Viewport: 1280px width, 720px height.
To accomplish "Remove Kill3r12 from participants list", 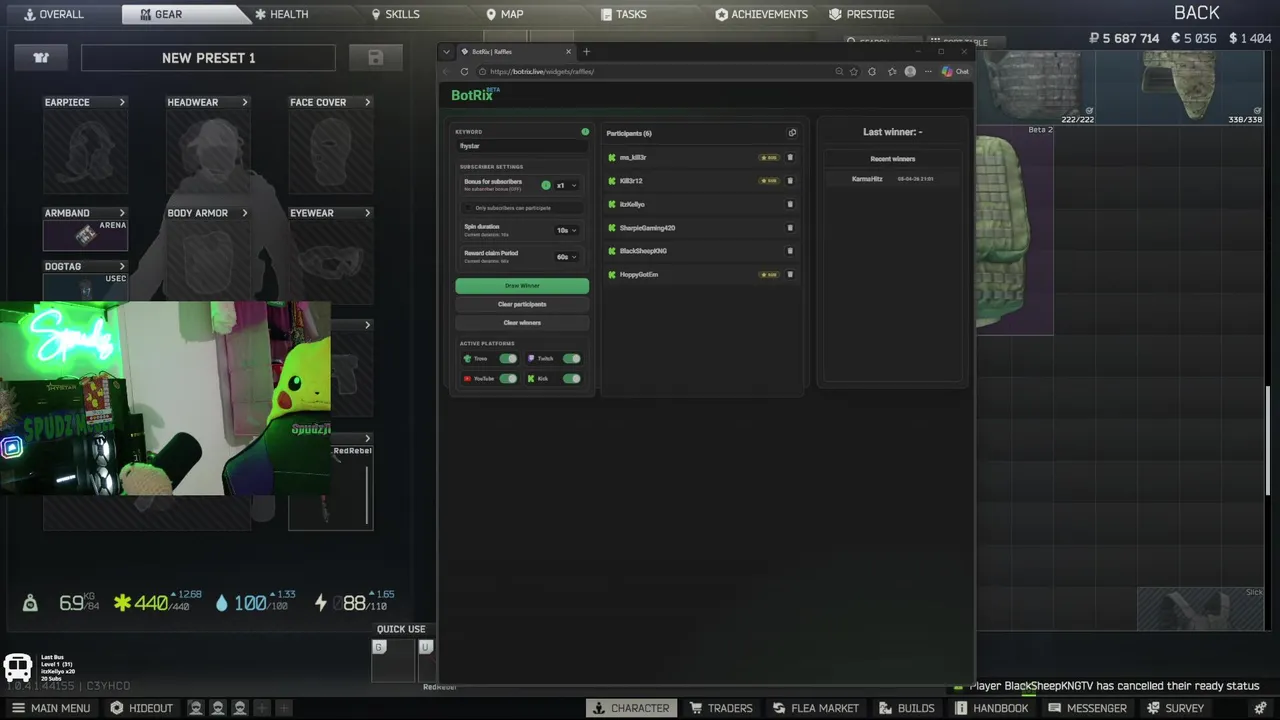I will [x=790, y=181].
